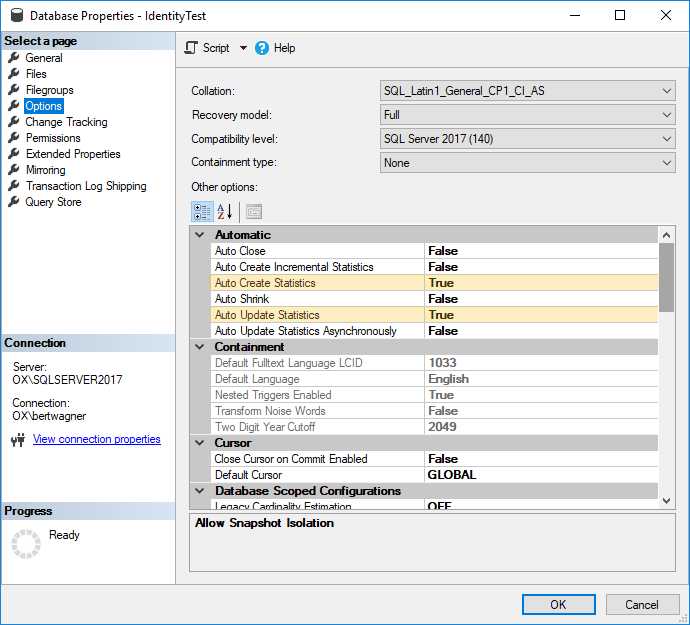Click the wrench icon beside Files
The width and height of the screenshot is (690, 625).
point(14,73)
